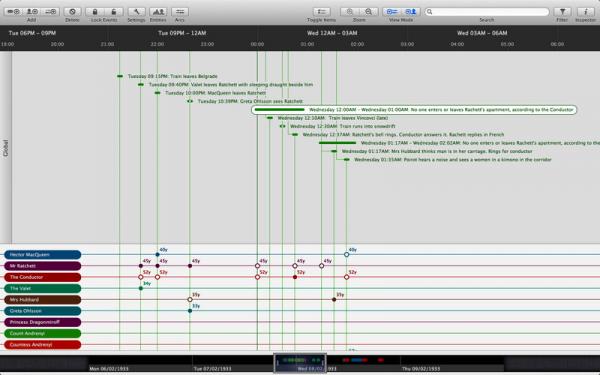Click the Arcs toolbar icon
This screenshot has height=375, width=600.
point(180,12)
